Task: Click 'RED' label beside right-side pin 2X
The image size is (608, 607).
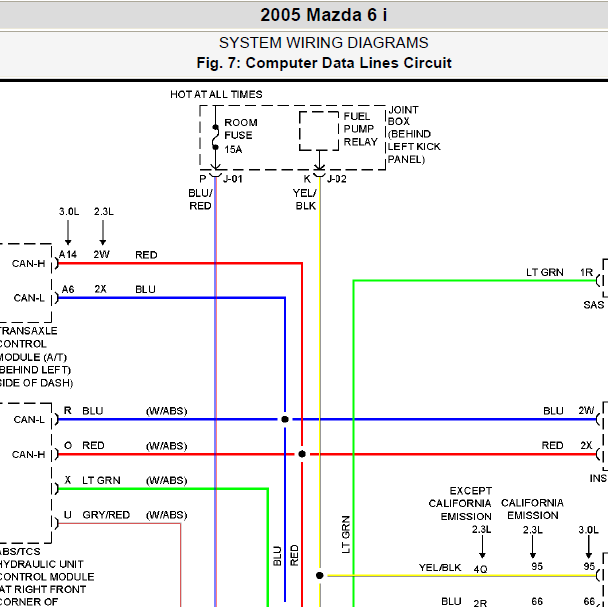Action: point(552,445)
